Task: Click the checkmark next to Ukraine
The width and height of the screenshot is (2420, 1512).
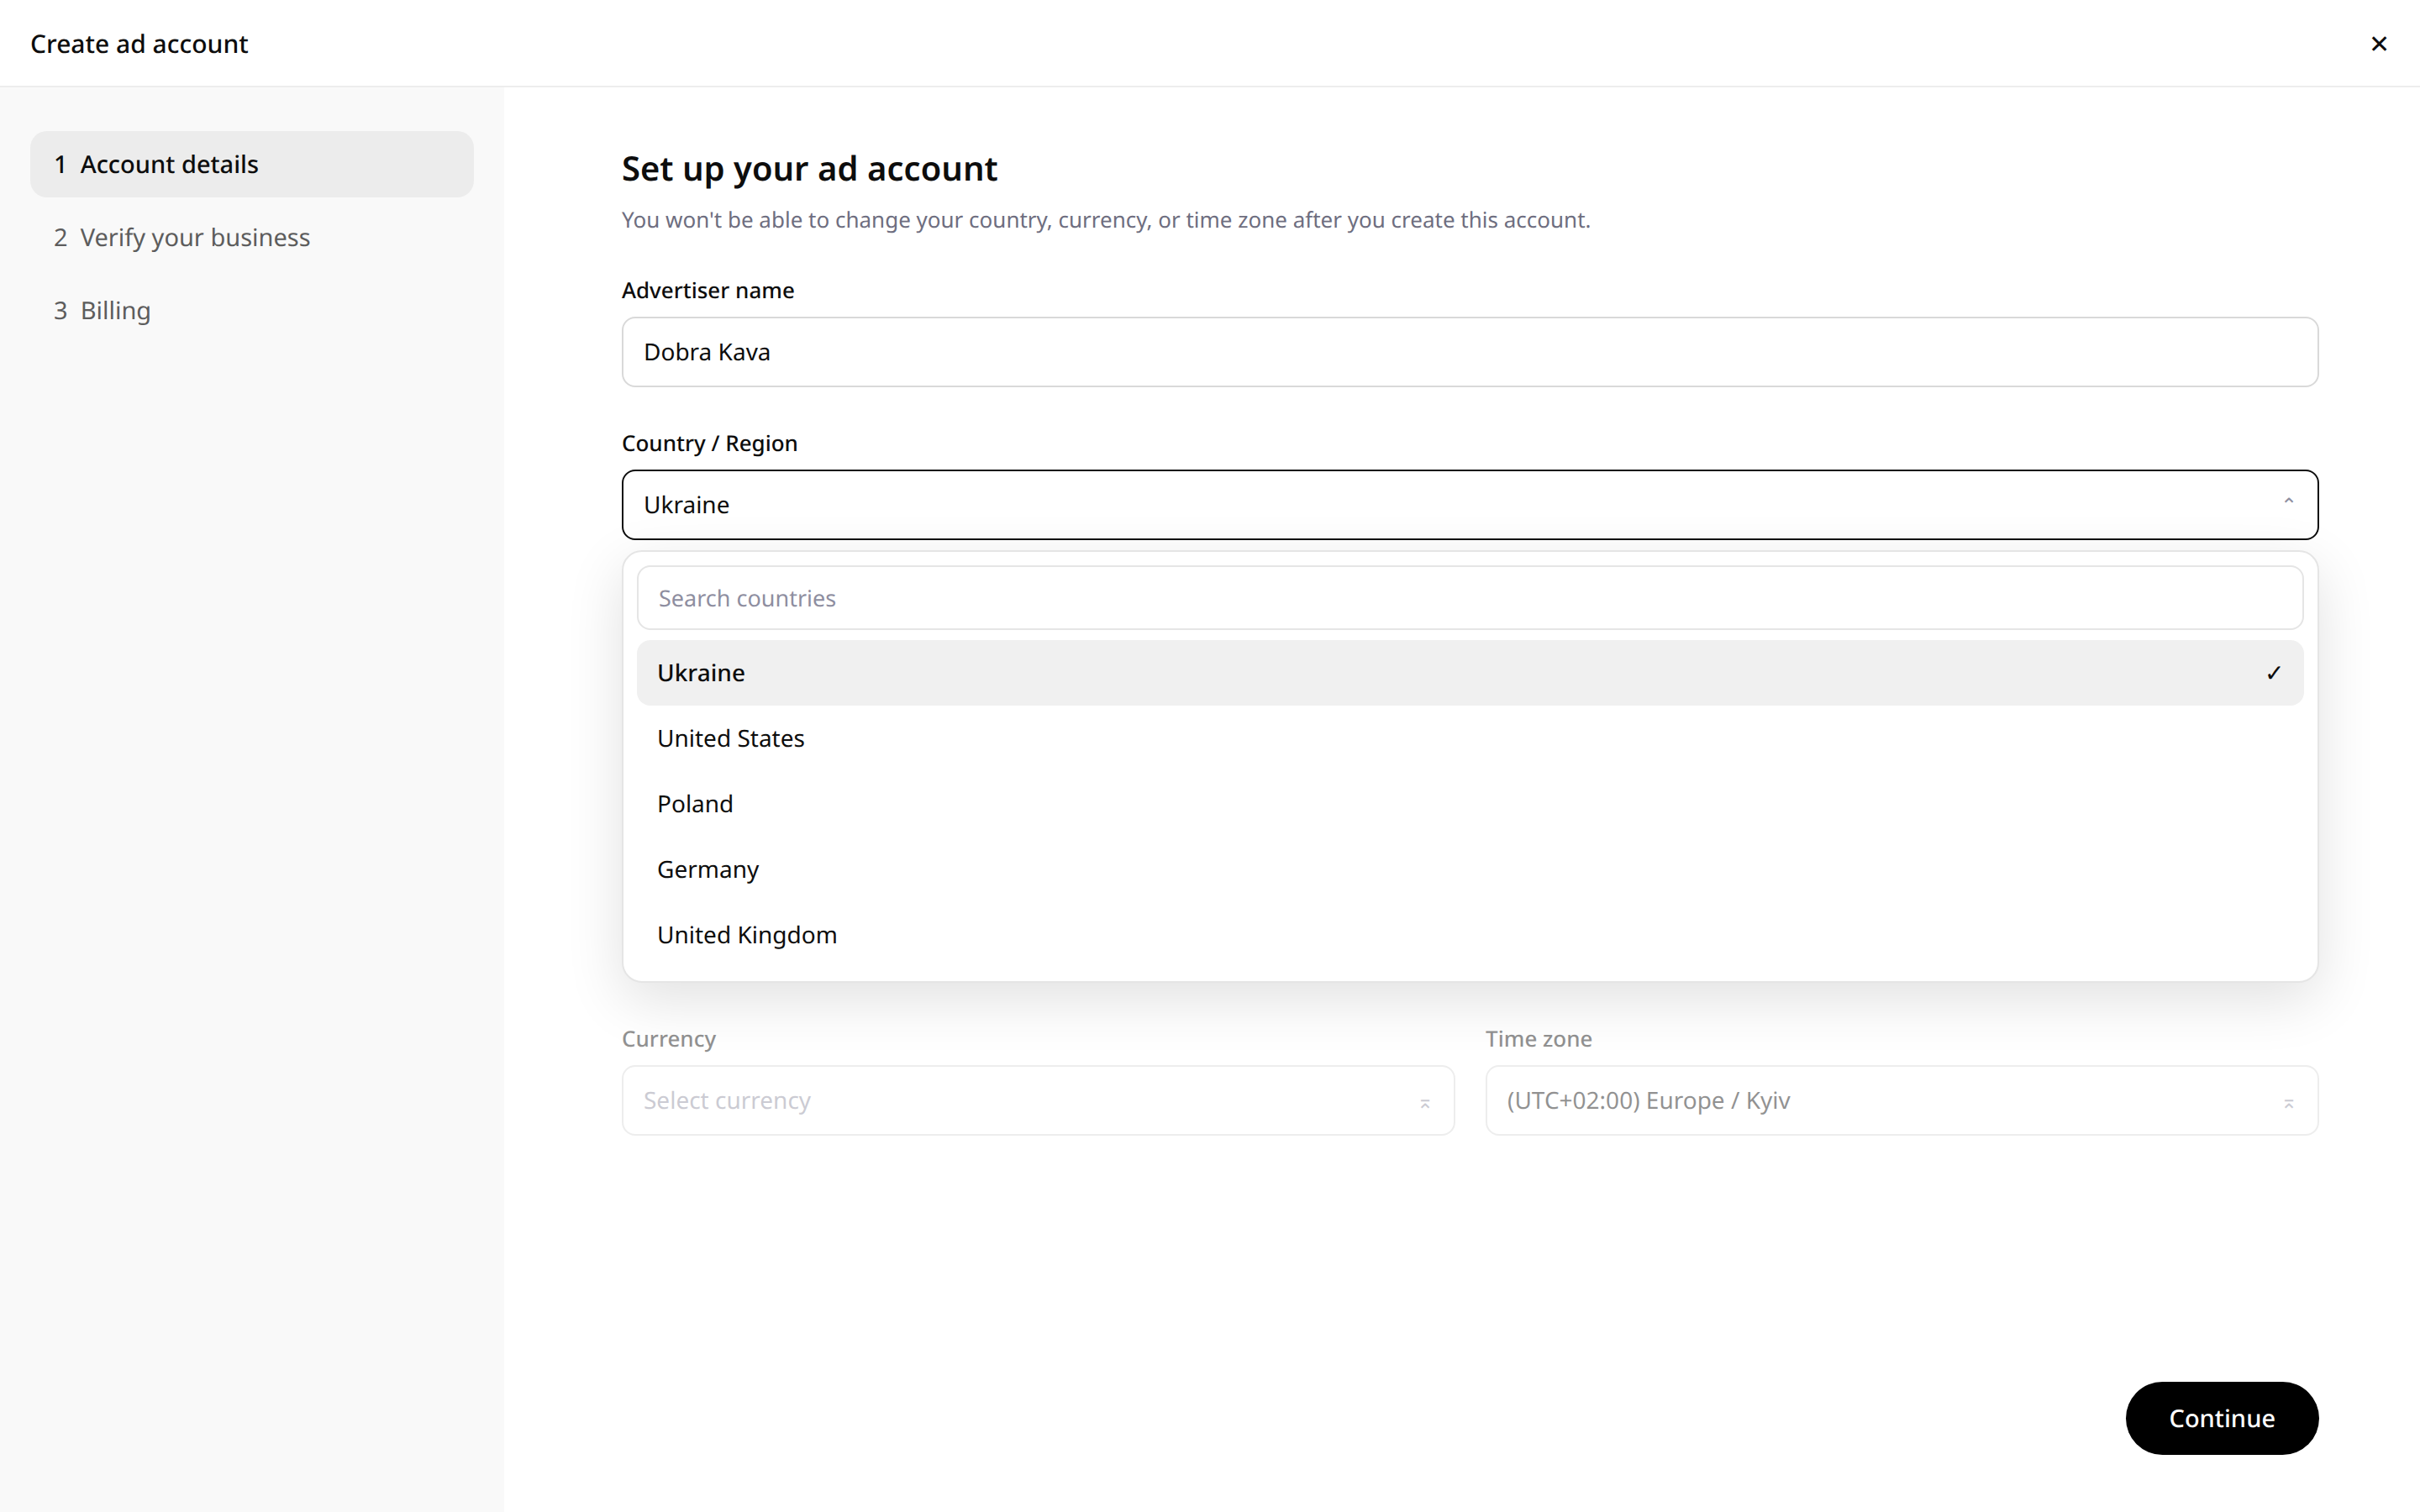Action: tap(2273, 673)
